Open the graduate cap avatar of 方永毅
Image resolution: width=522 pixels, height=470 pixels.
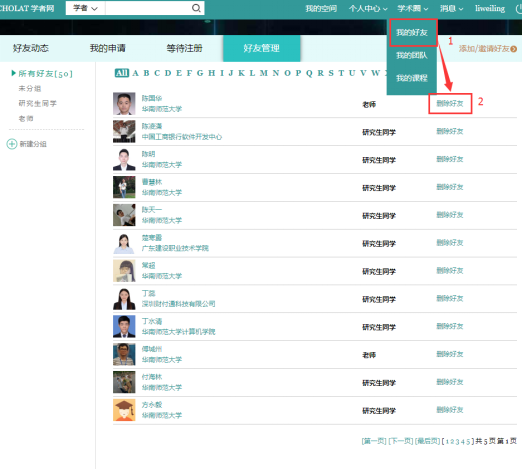pyautogui.click(x=124, y=410)
